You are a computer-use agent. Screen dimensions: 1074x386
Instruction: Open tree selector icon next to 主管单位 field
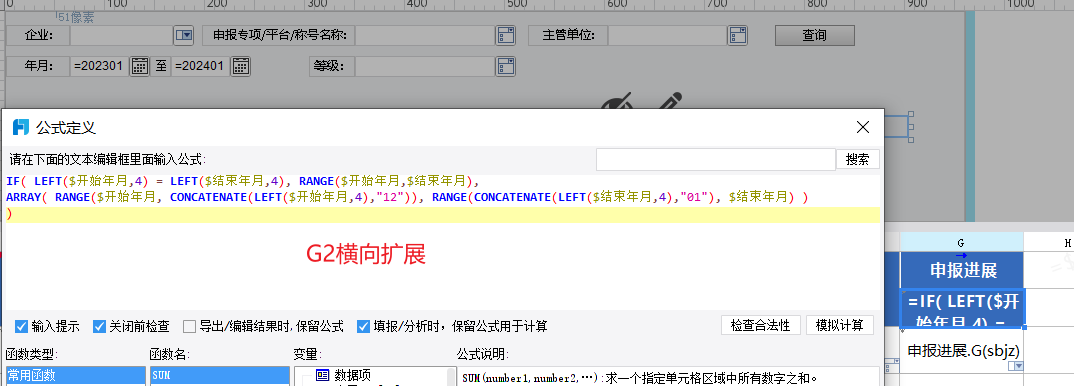tap(738, 35)
